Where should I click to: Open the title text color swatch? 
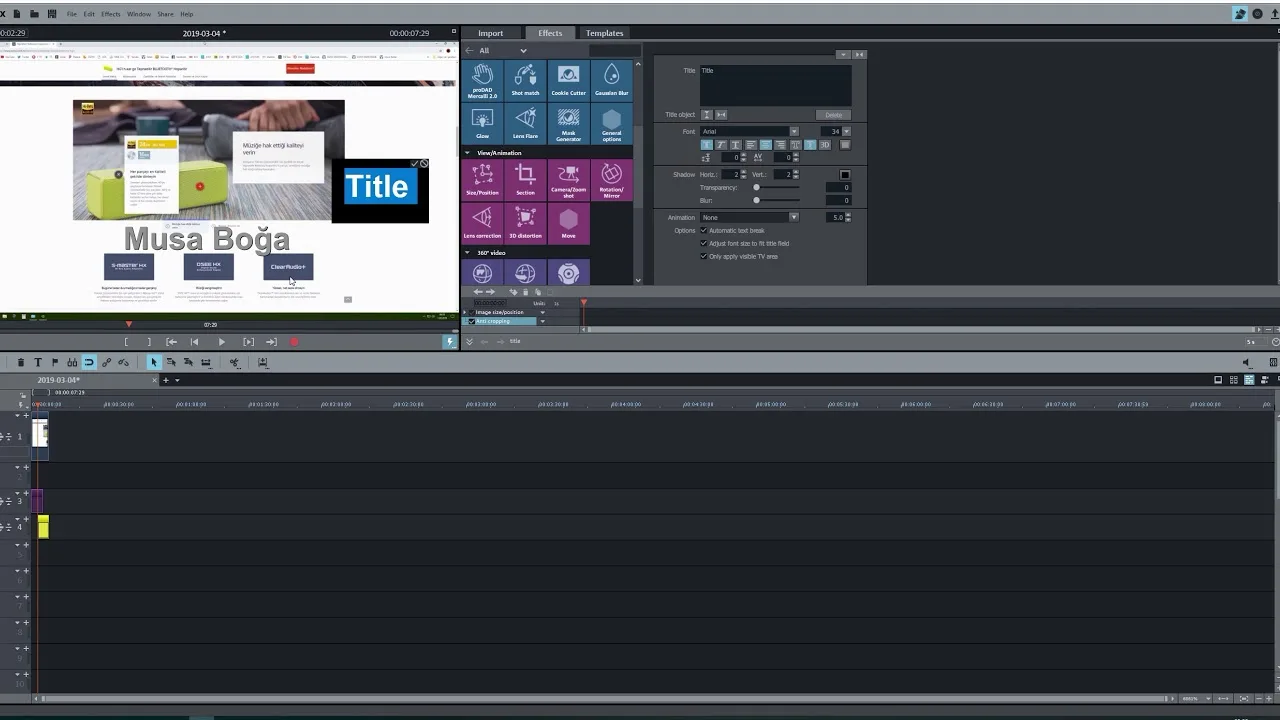coord(845,145)
